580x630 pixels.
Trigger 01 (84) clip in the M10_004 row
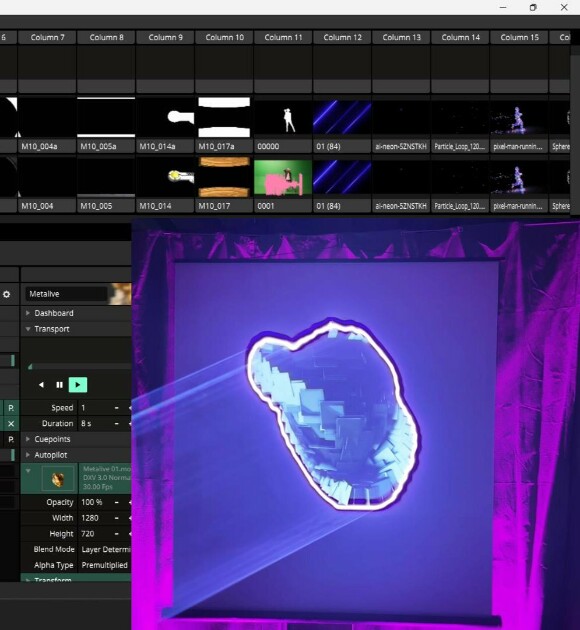(342, 177)
